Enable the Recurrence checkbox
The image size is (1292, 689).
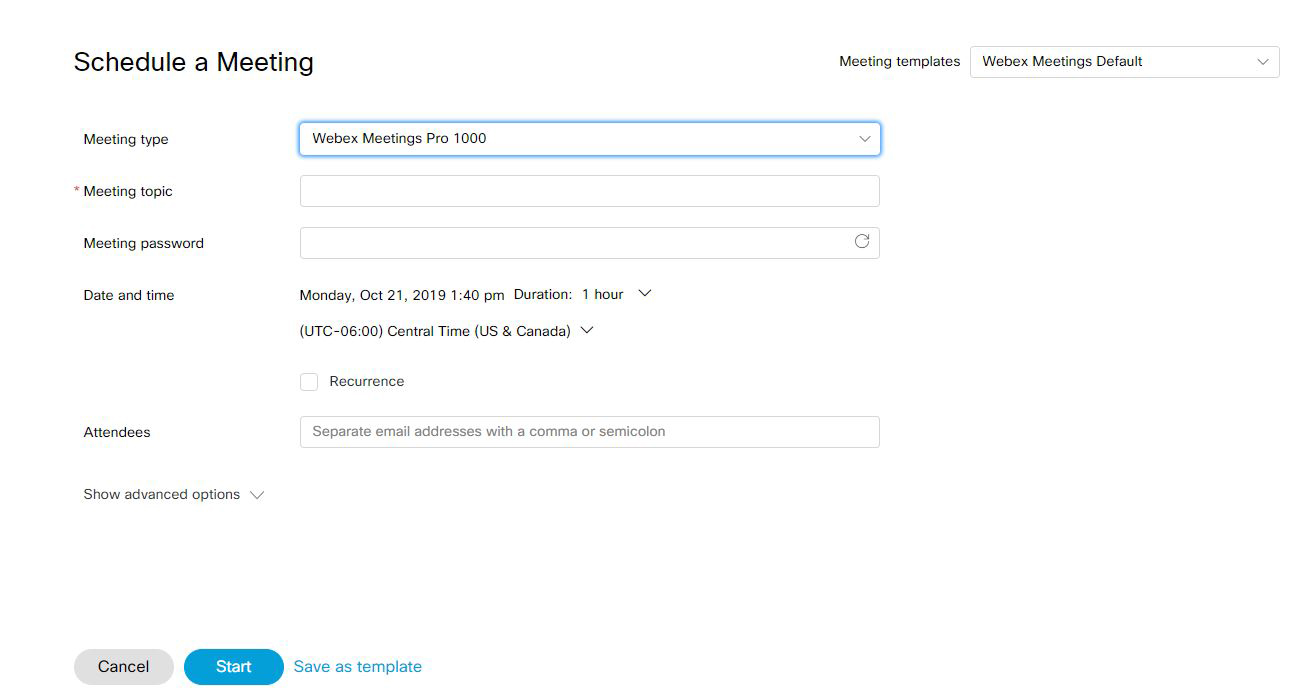[309, 382]
